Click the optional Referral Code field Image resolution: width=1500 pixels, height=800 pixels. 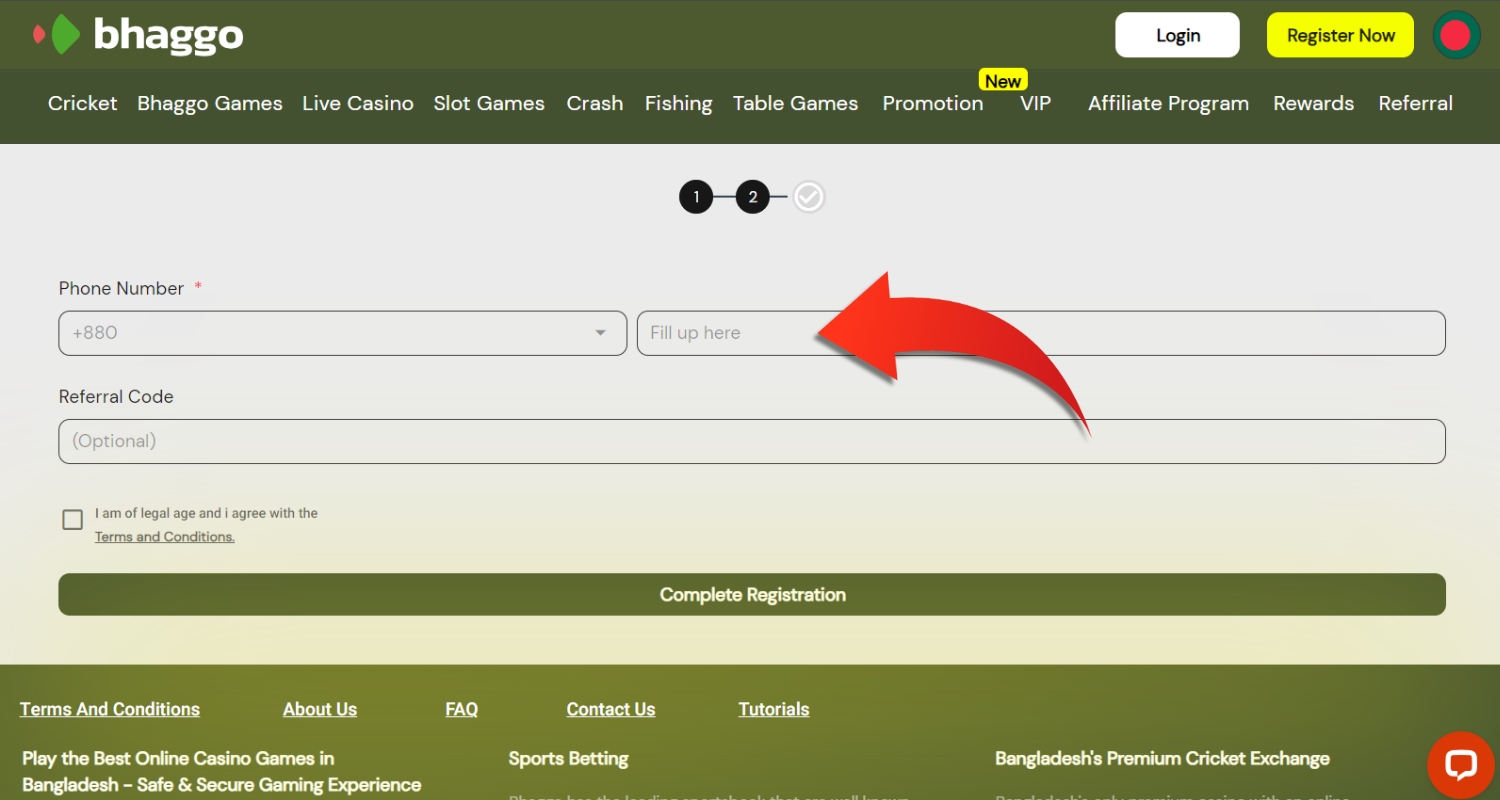pos(752,441)
